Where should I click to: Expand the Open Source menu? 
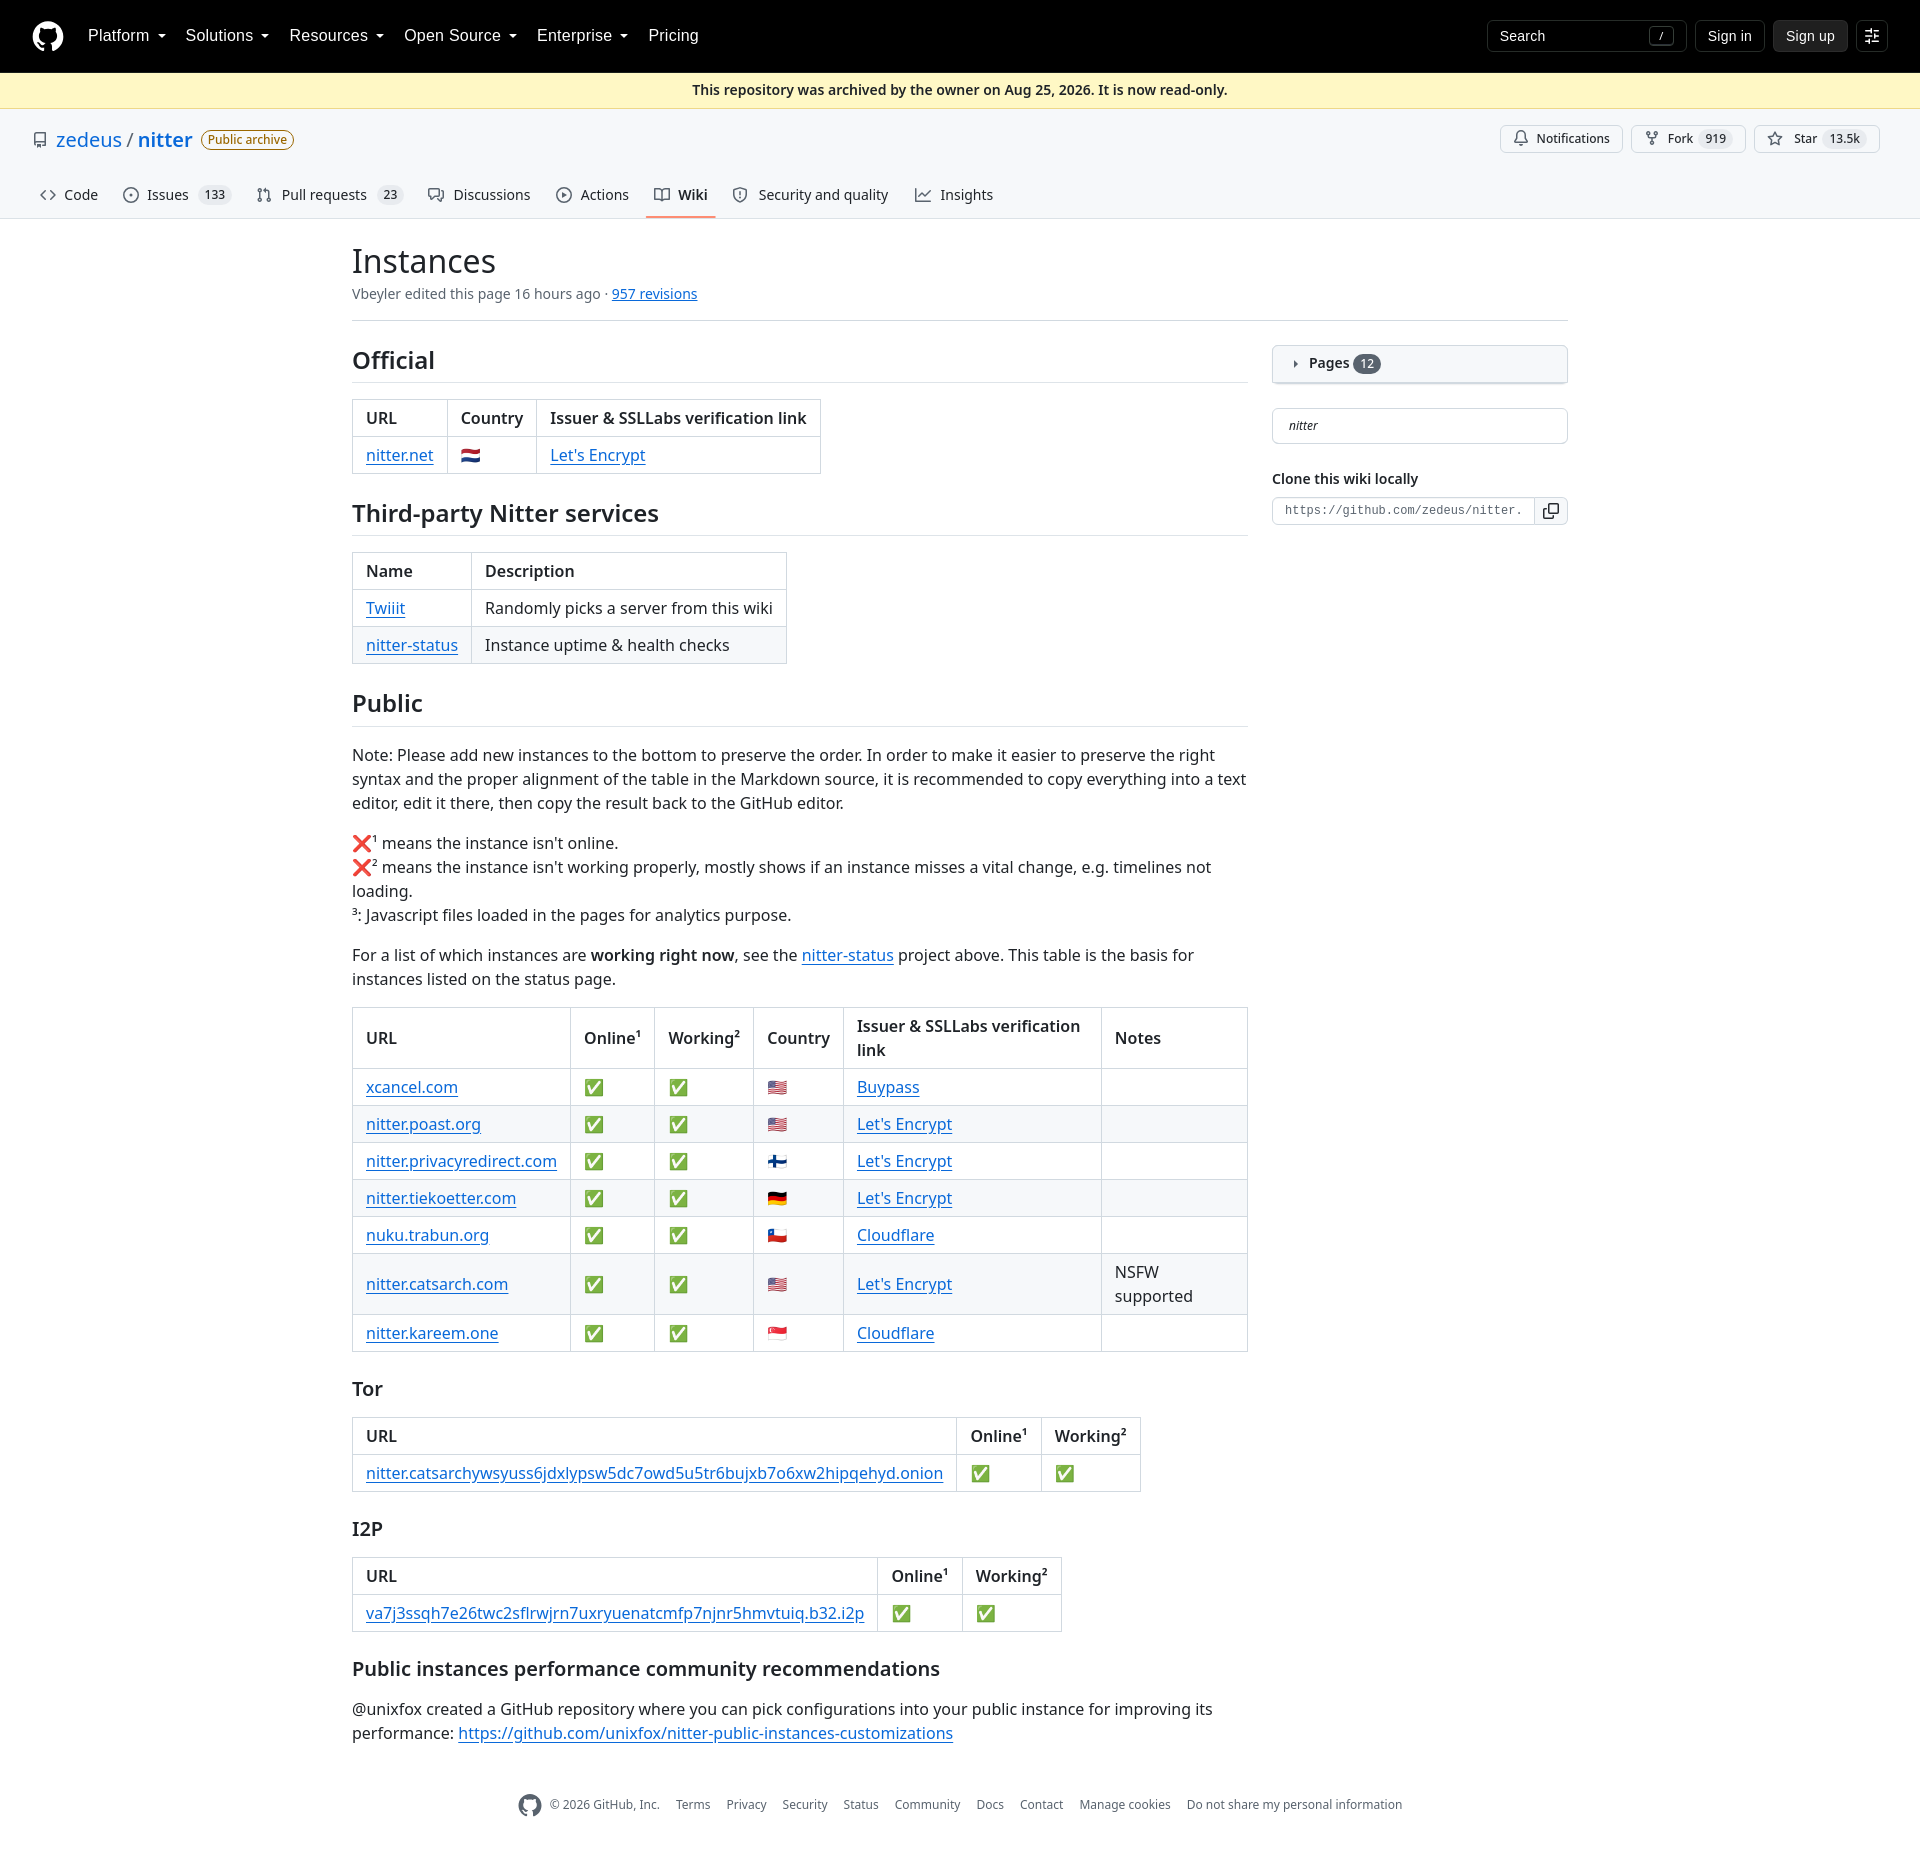click(460, 36)
